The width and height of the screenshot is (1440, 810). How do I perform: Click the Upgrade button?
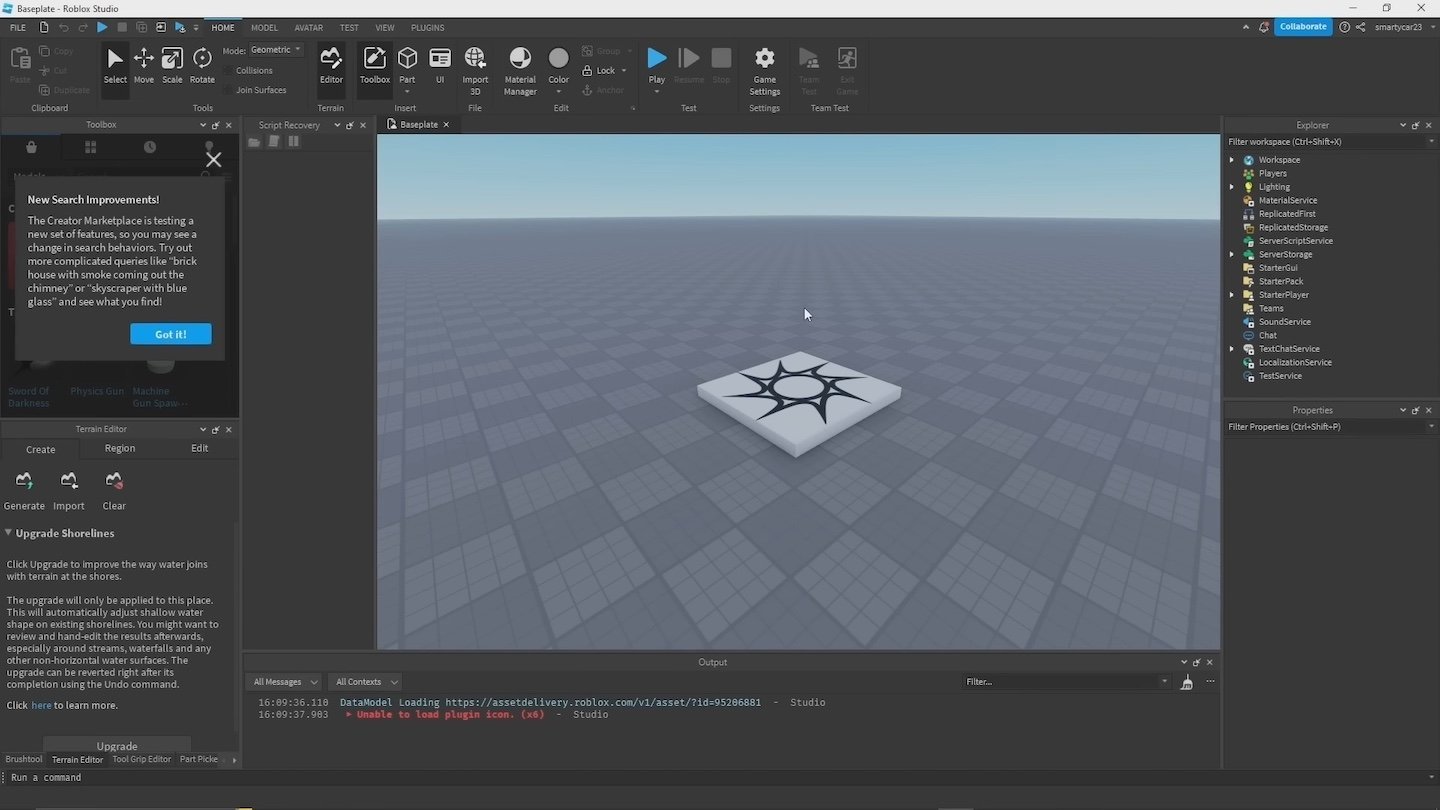[117, 746]
